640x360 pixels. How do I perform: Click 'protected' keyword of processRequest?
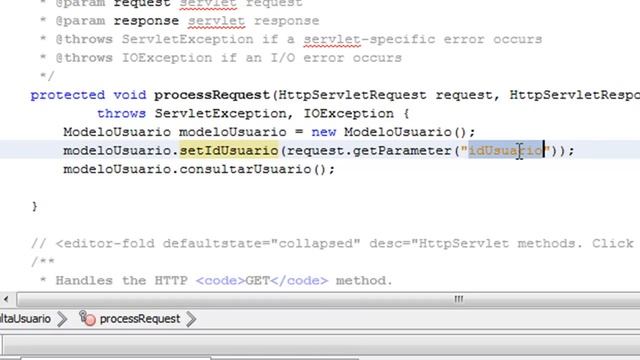click(68, 95)
